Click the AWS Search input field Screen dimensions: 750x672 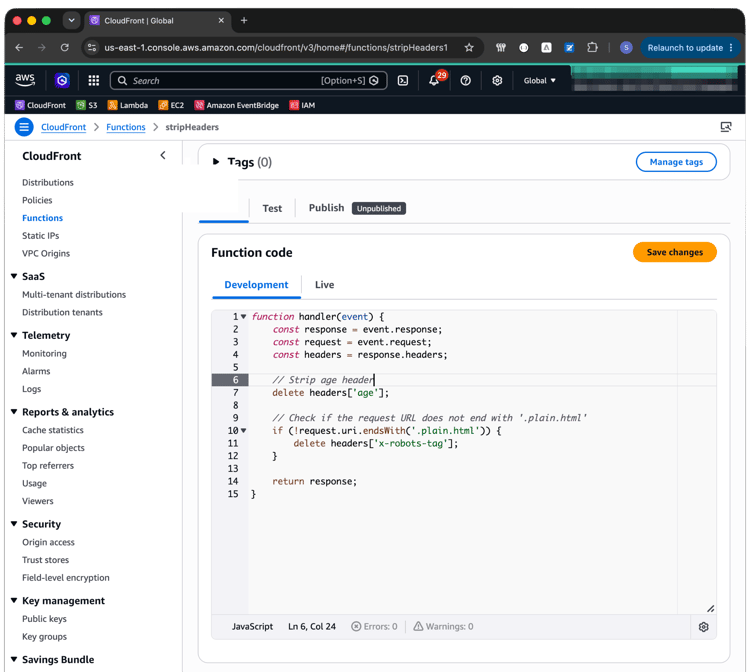[249, 80]
